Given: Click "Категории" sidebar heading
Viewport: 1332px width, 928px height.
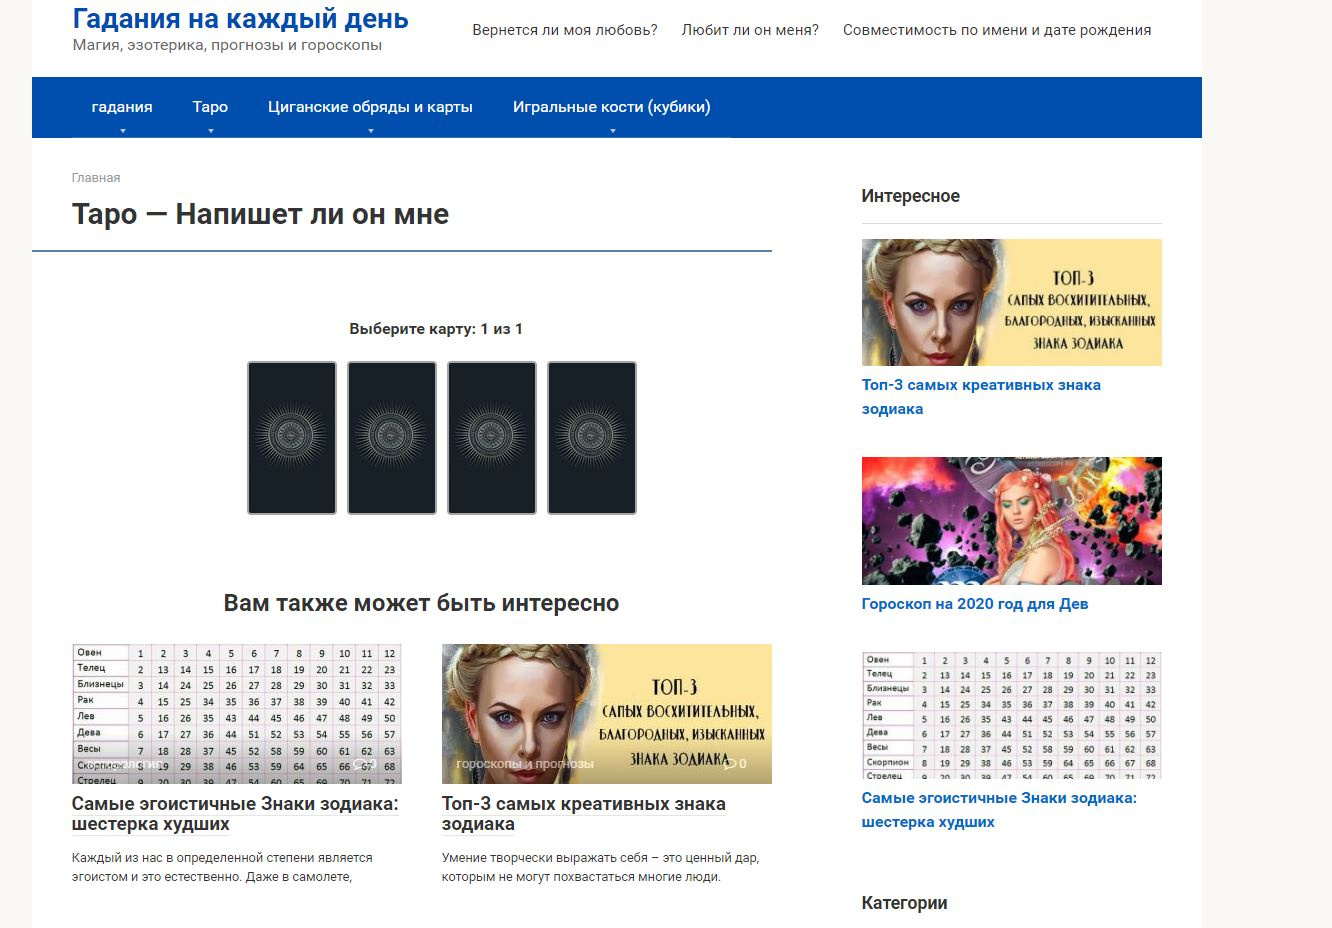Looking at the screenshot, I should point(904,903).
